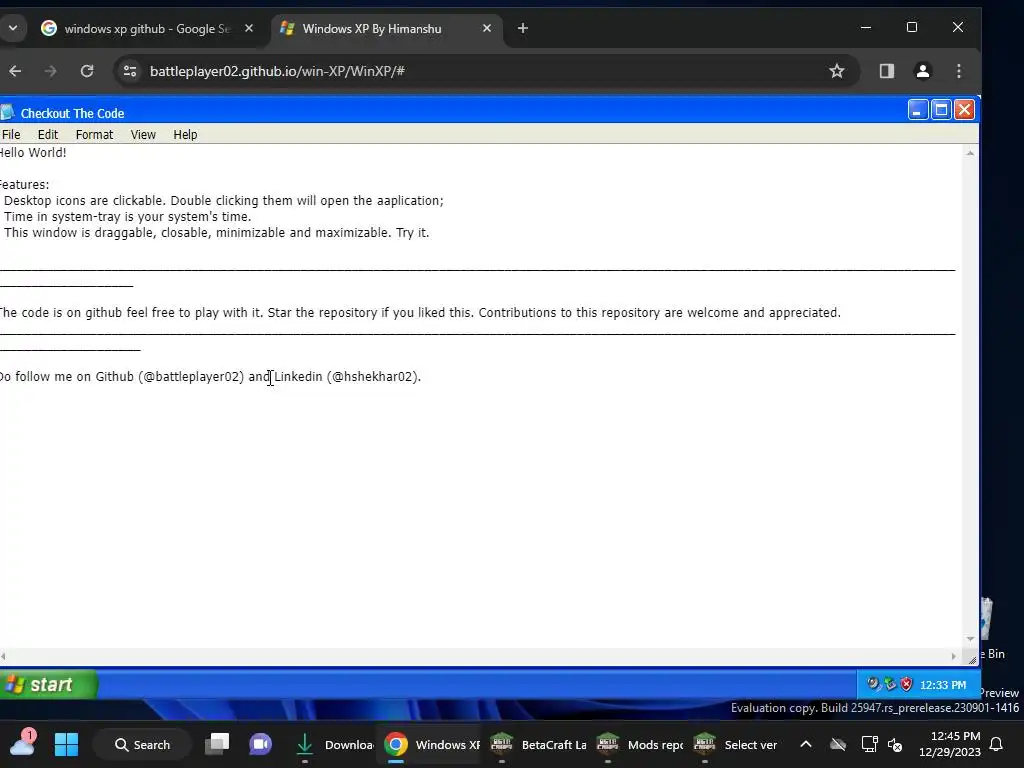Image resolution: width=1024 pixels, height=768 pixels.
Task: Click the notepad icon in title bar
Action: coord(7,112)
